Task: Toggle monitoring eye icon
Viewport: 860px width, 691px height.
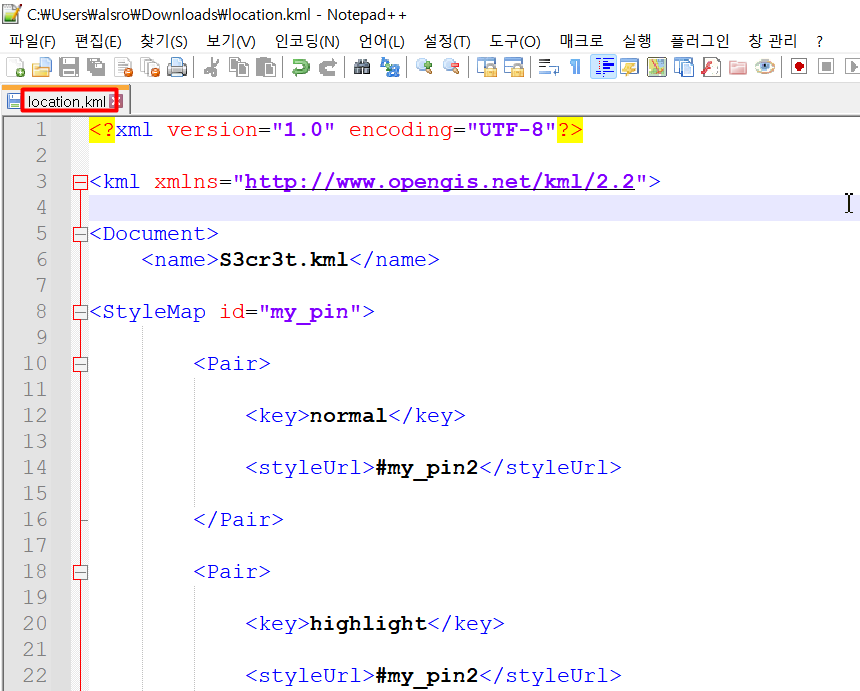Action: tap(765, 67)
